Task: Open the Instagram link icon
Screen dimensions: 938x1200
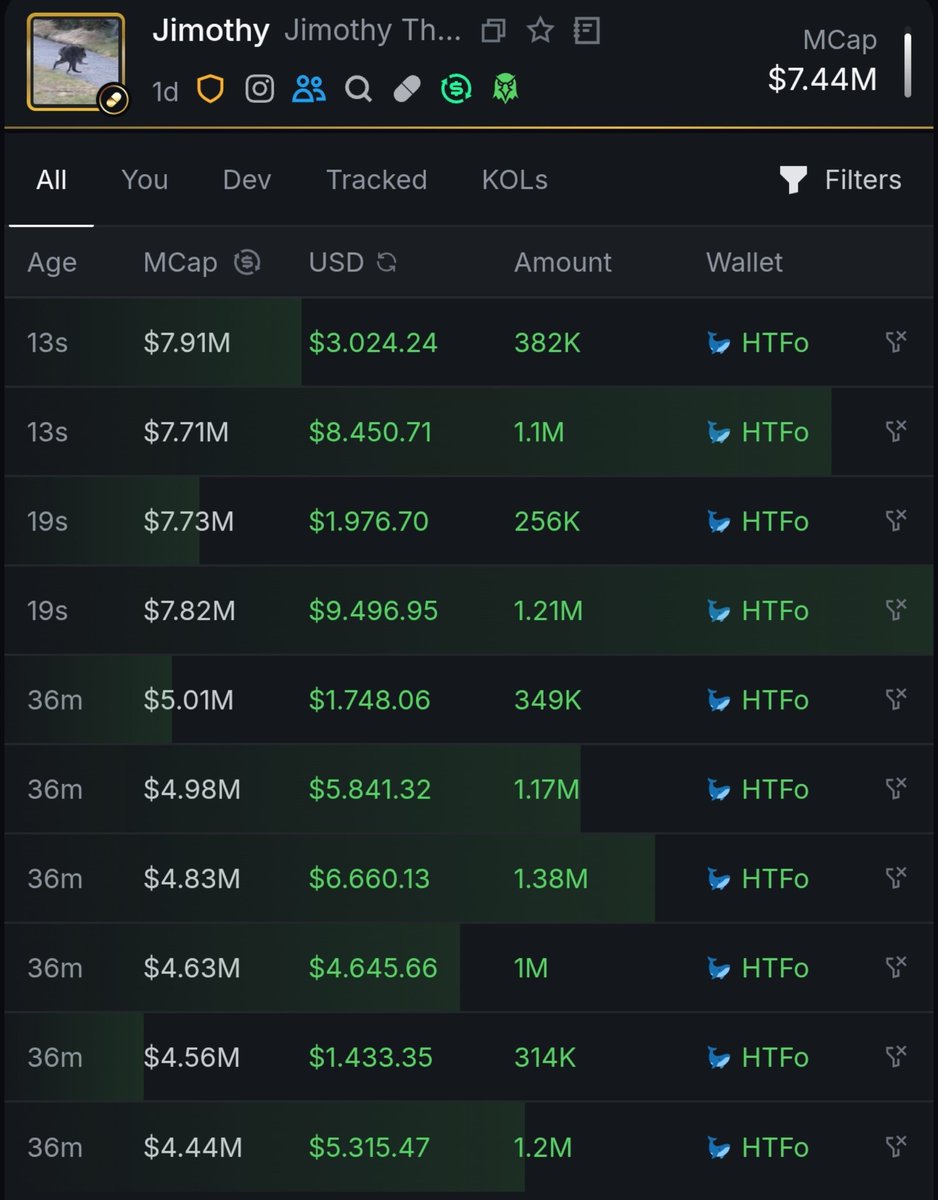Action: coord(260,90)
